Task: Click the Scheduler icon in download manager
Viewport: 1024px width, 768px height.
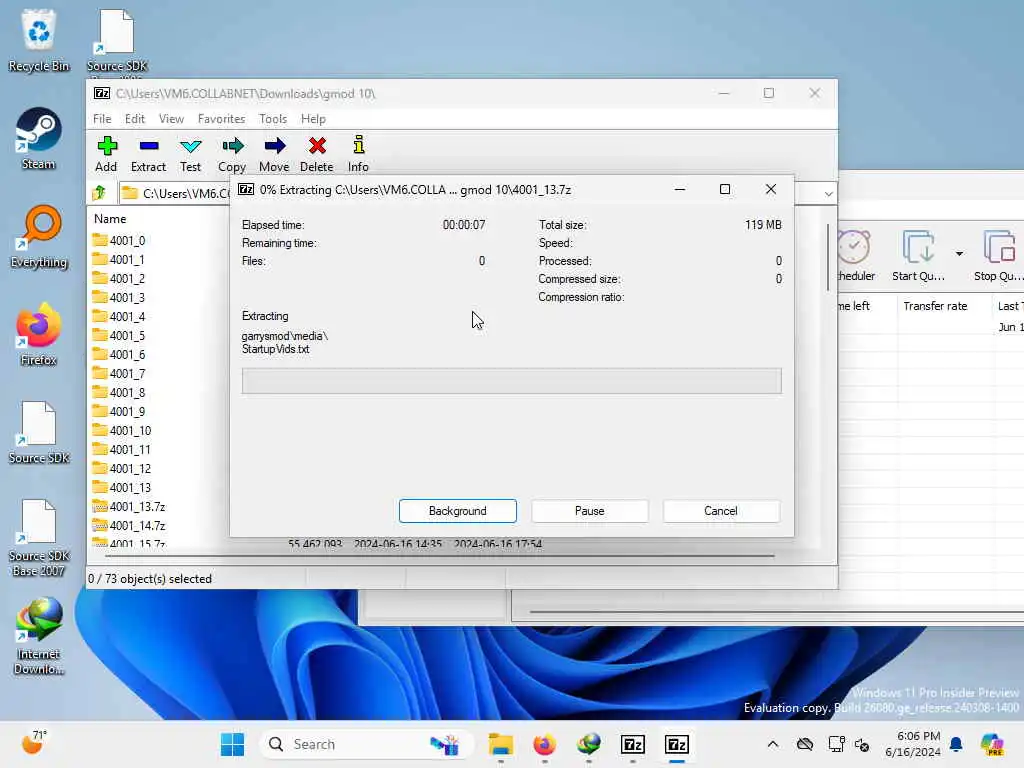Action: 856,256
